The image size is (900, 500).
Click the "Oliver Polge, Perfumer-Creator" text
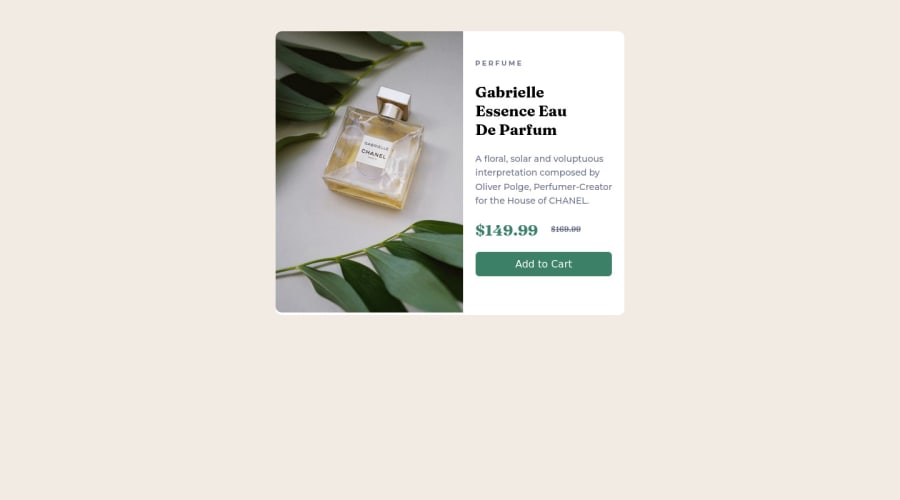pos(543,187)
